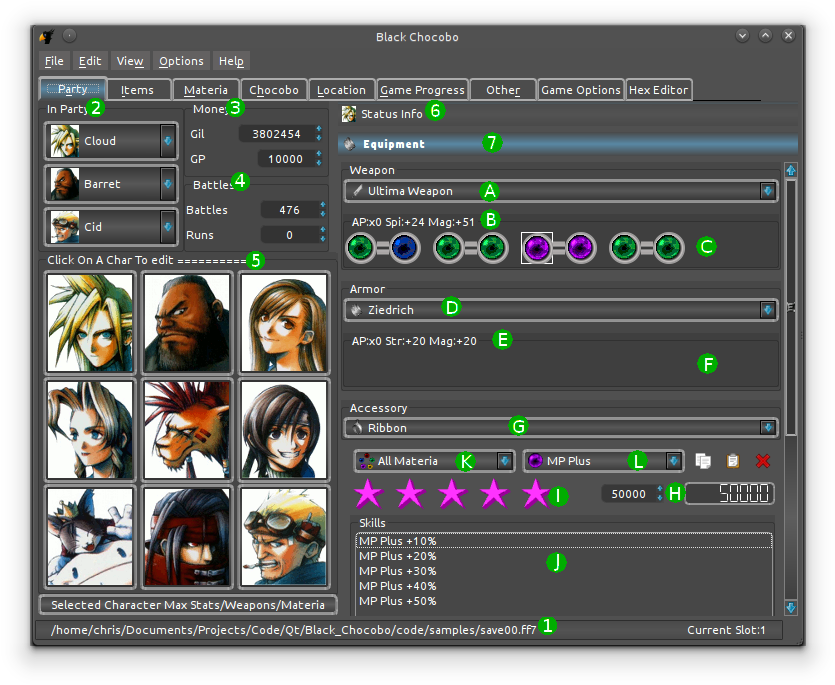Viewport: 835px width, 685px height.
Task: Edit Tifa via her portrait
Action: (284, 322)
